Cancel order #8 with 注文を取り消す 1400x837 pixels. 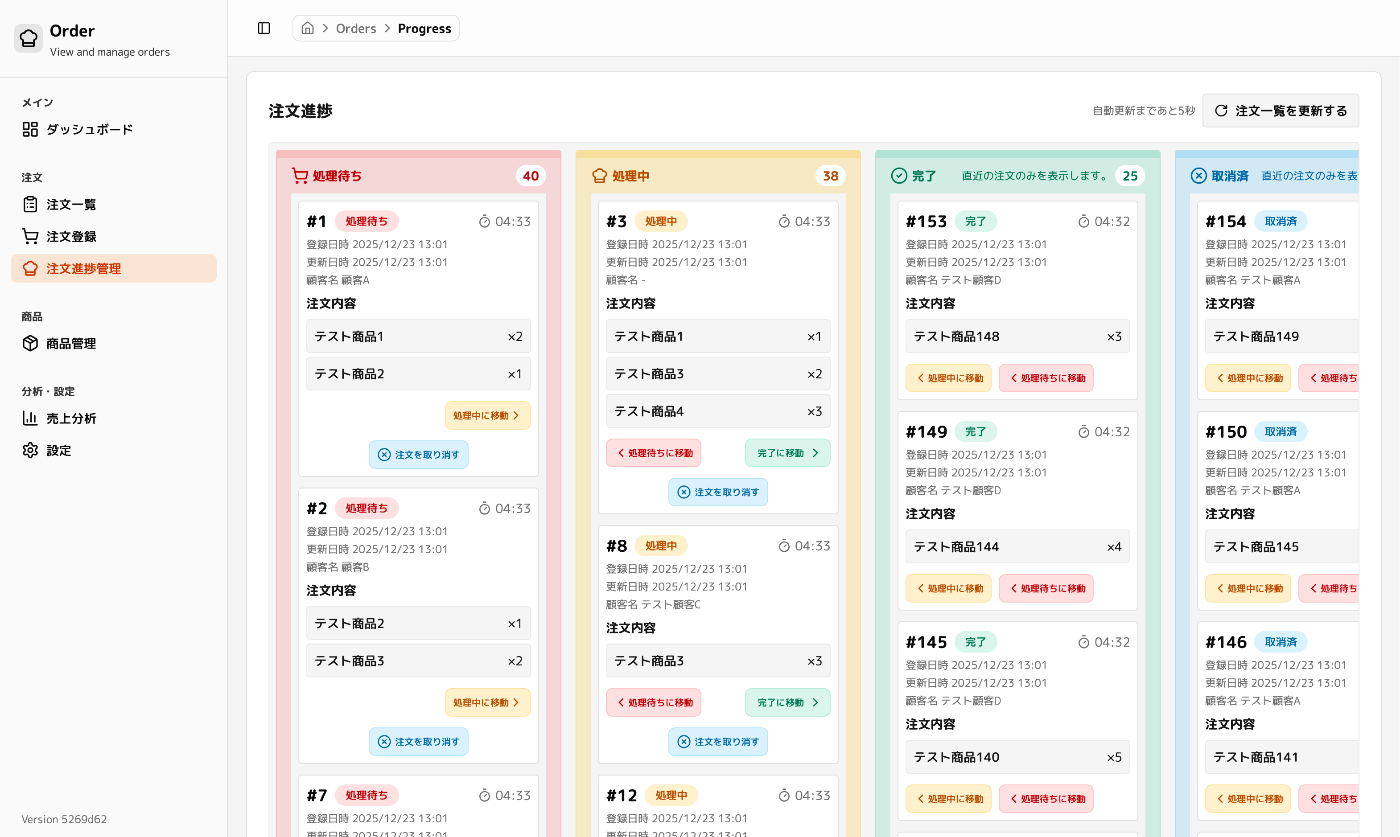(x=718, y=741)
